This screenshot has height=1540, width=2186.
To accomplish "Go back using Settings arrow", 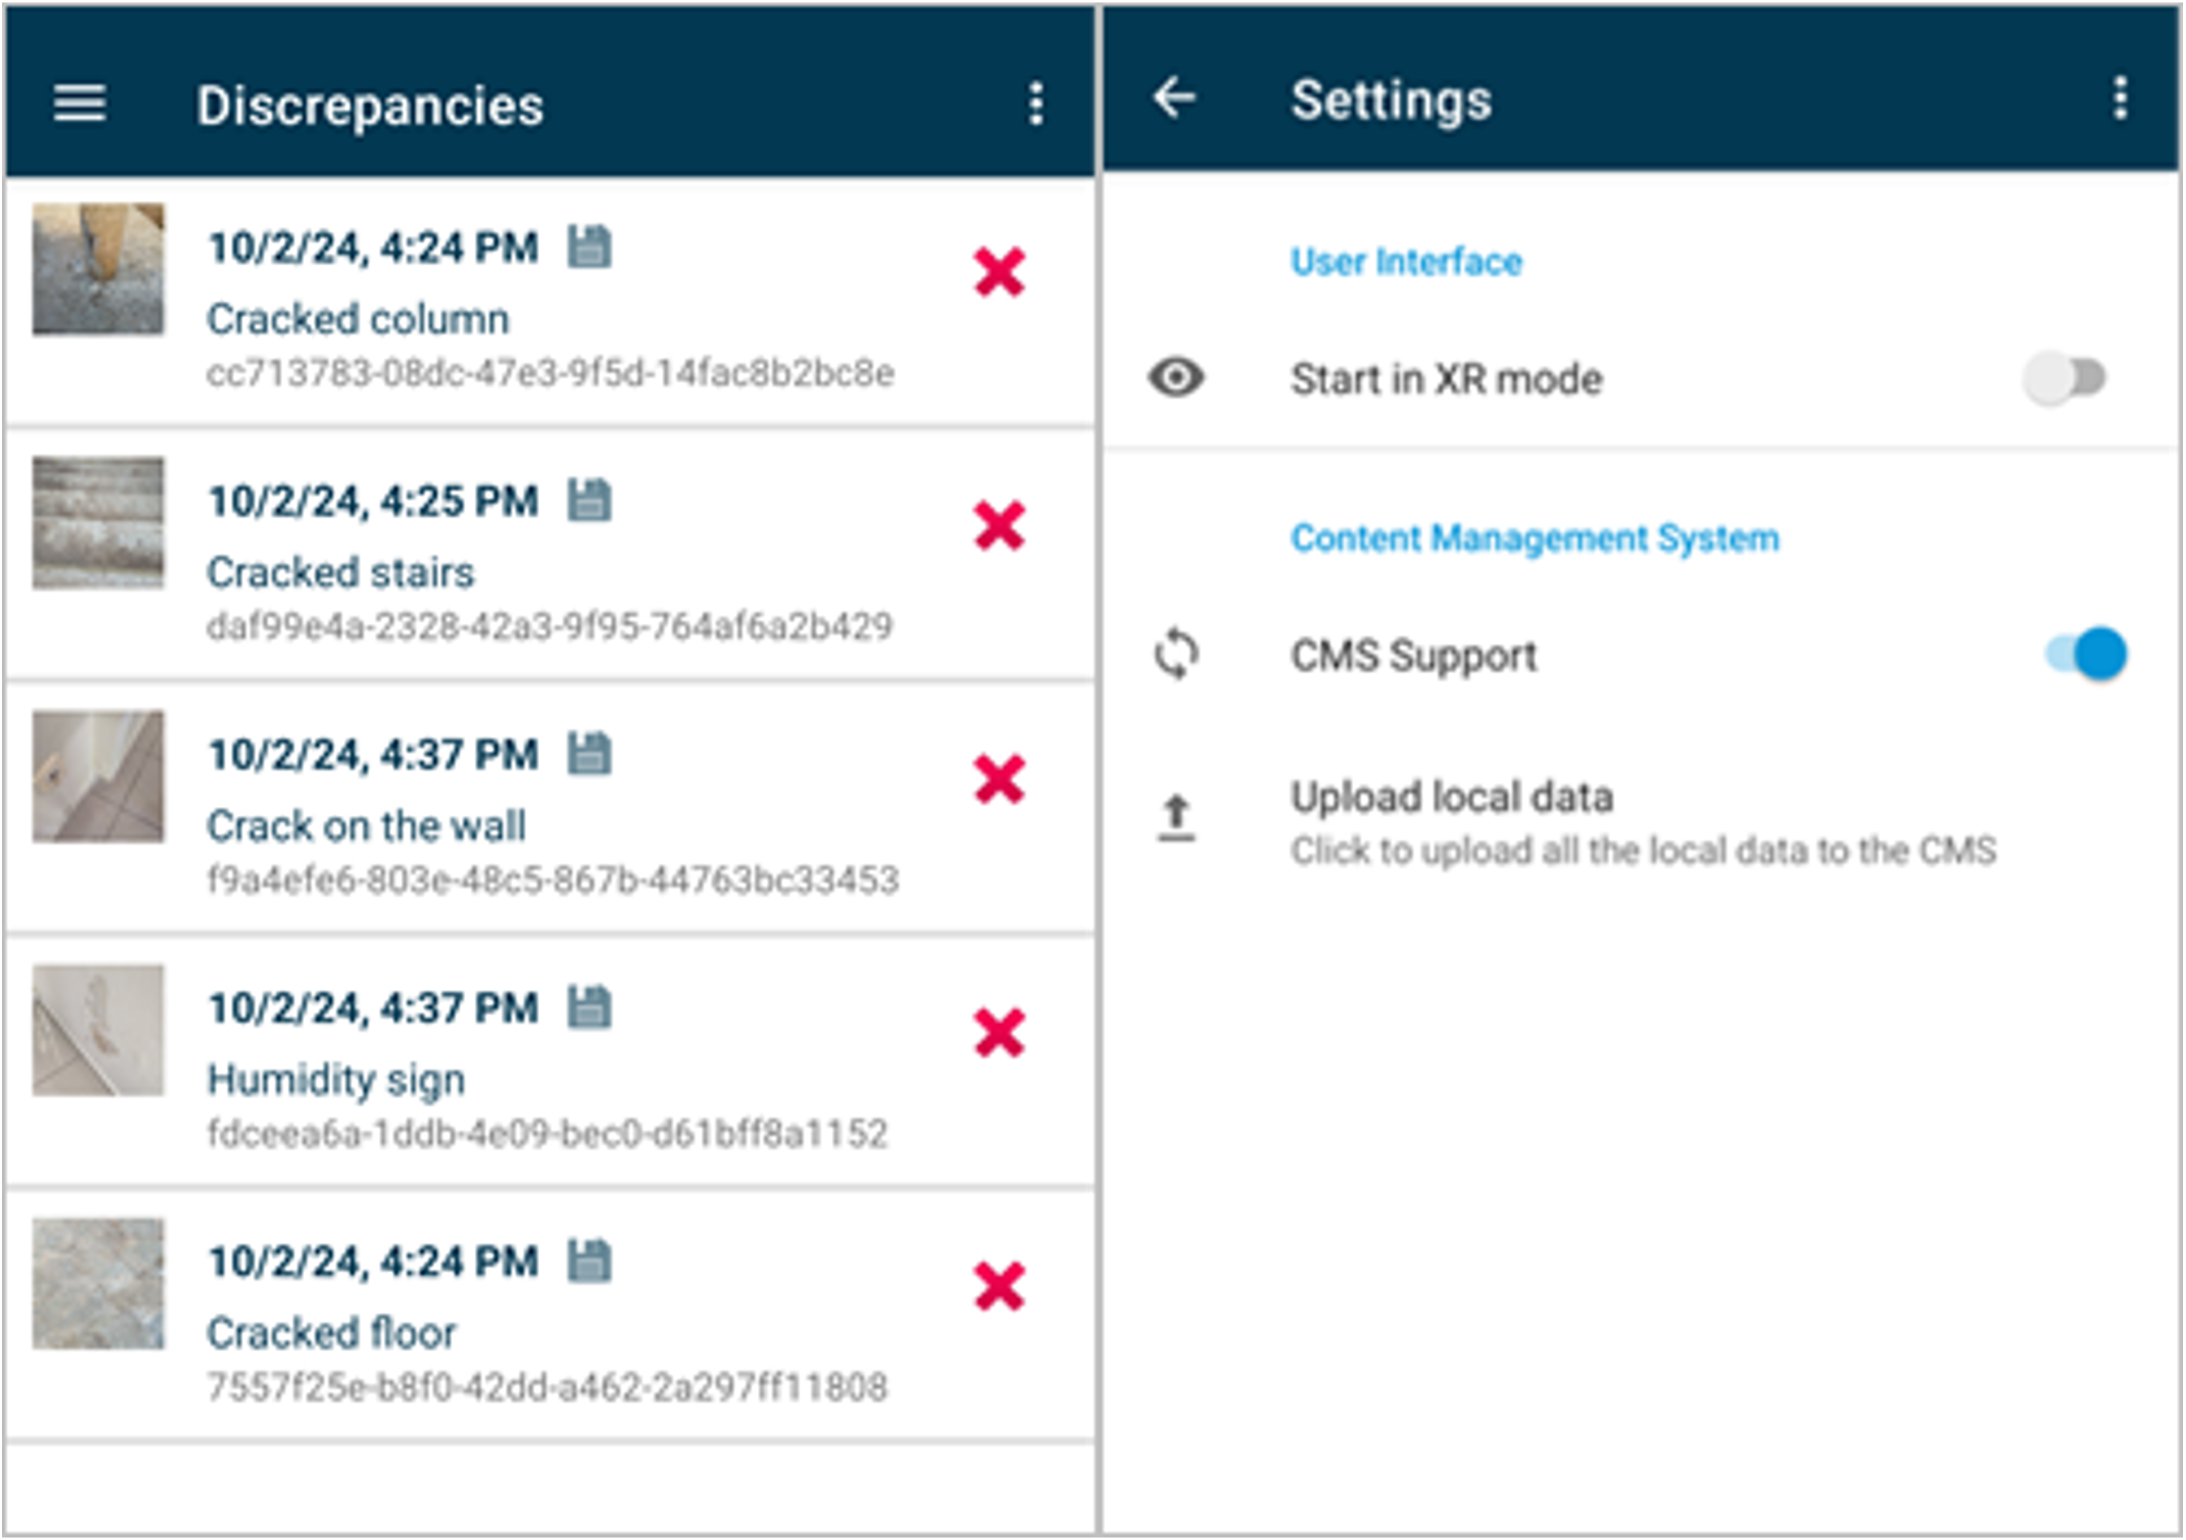I will point(1174,98).
